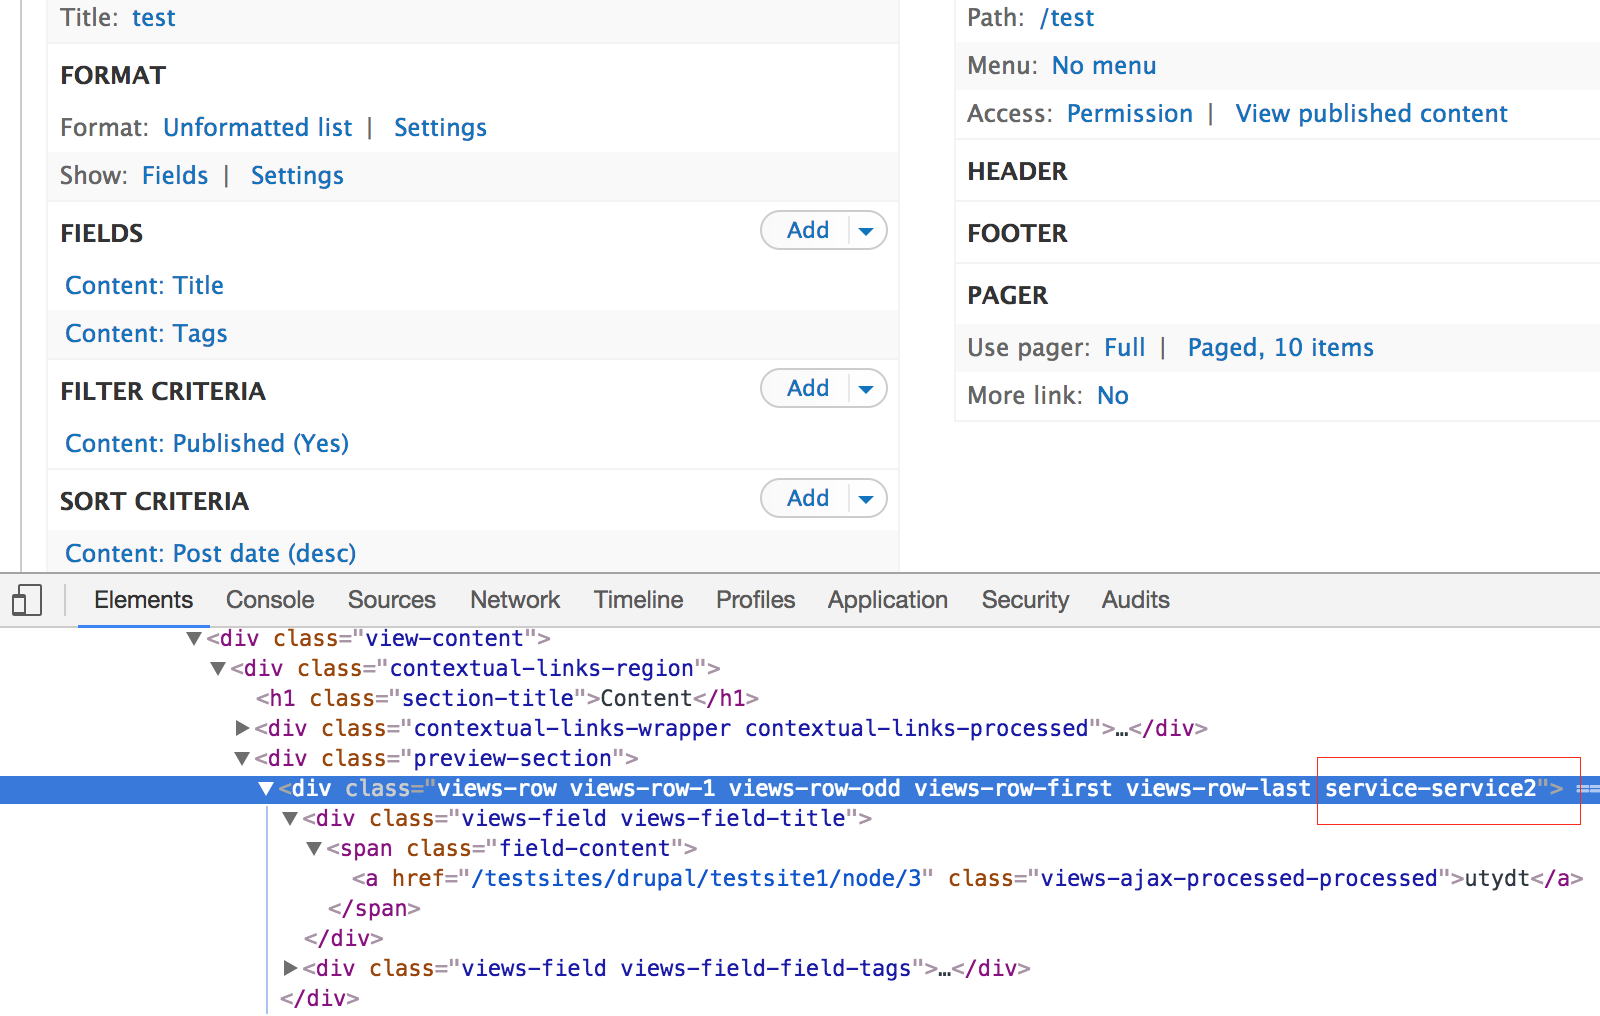Expand the views-field-field-tags div node

click(x=289, y=967)
